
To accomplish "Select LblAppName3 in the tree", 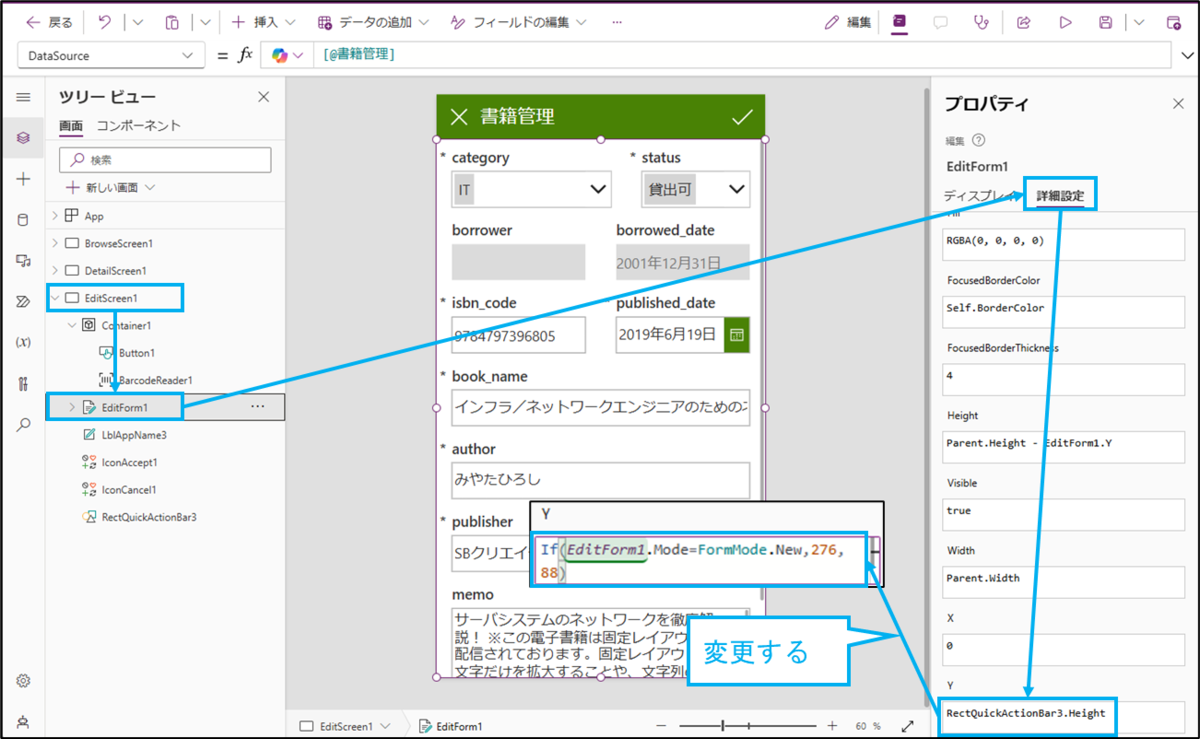I will [x=134, y=435].
